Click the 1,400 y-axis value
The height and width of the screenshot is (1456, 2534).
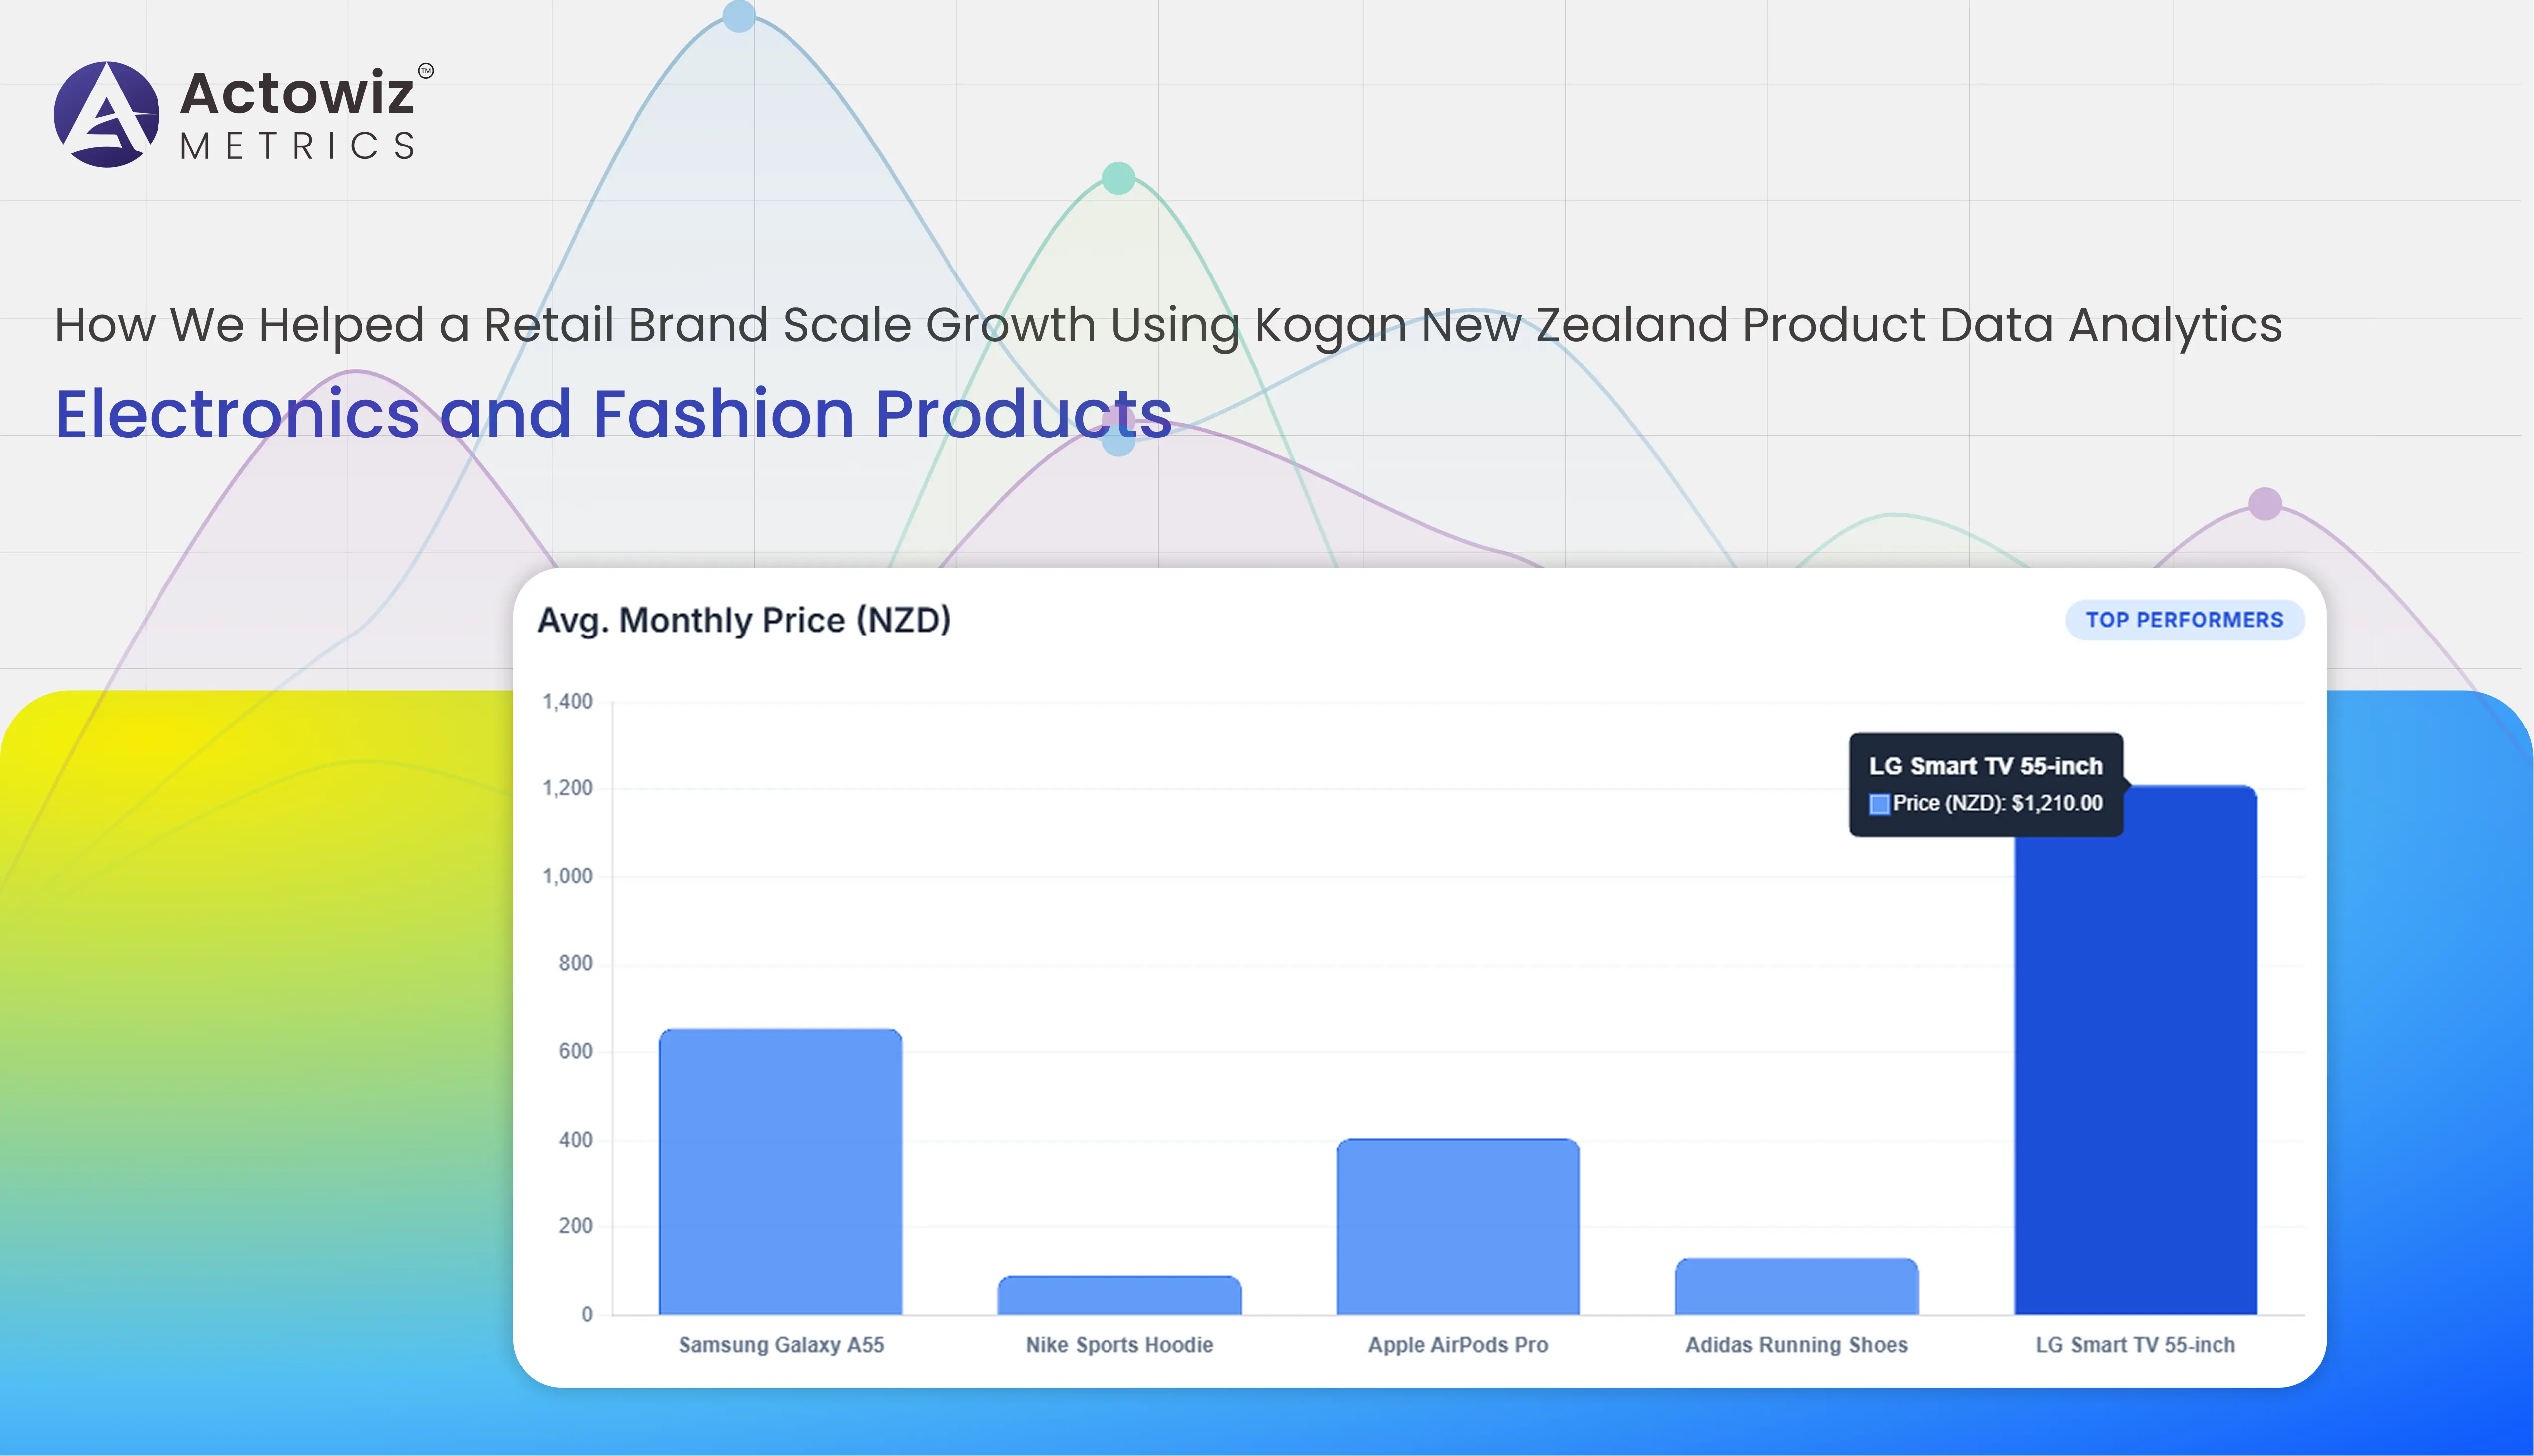coord(567,702)
